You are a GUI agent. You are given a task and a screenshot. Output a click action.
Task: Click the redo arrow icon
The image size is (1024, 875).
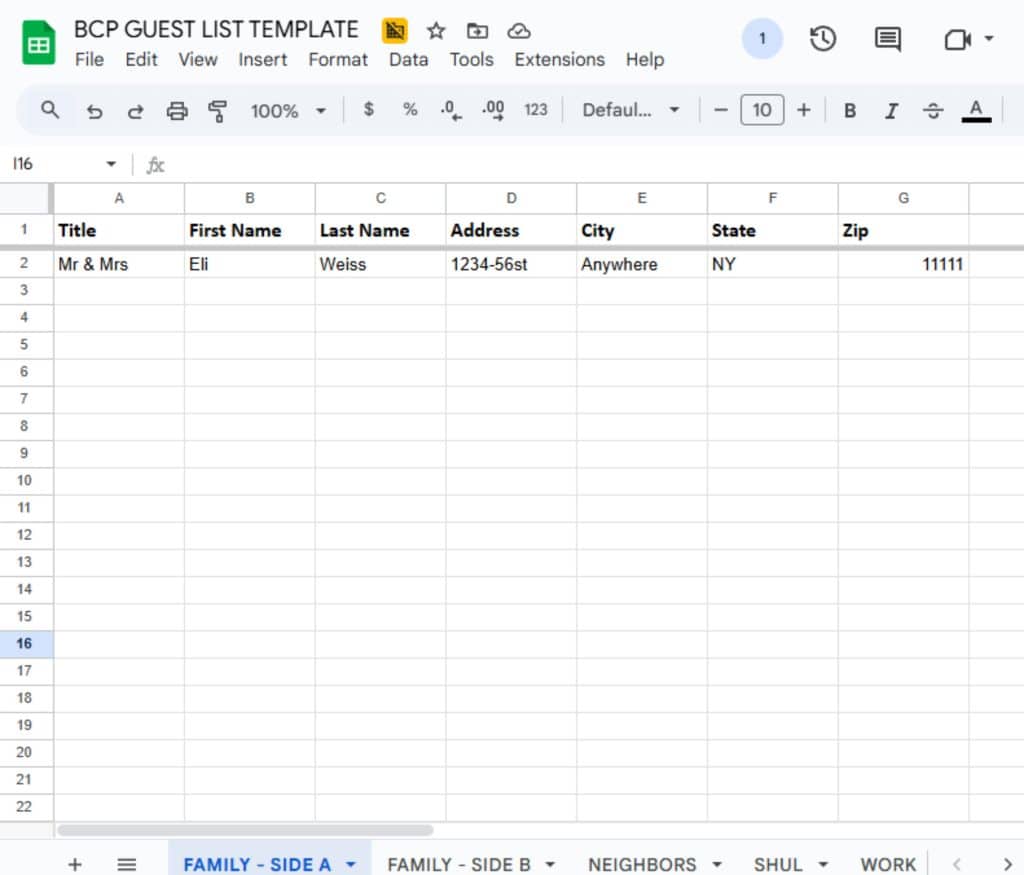click(x=135, y=111)
